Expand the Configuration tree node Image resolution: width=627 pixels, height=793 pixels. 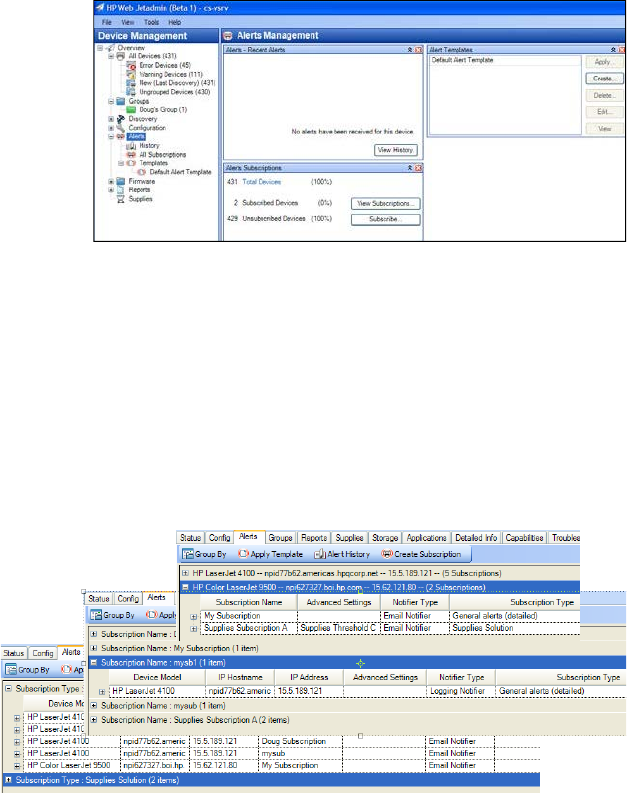coord(111,128)
